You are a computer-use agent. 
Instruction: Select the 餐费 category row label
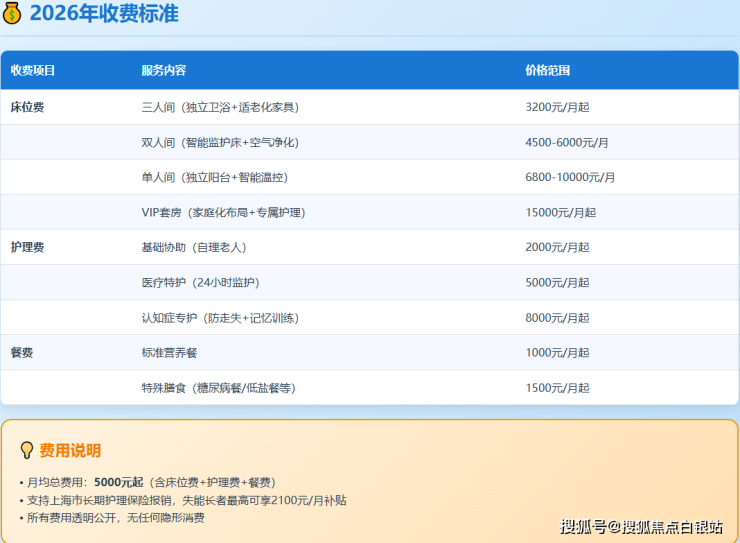click(22, 353)
